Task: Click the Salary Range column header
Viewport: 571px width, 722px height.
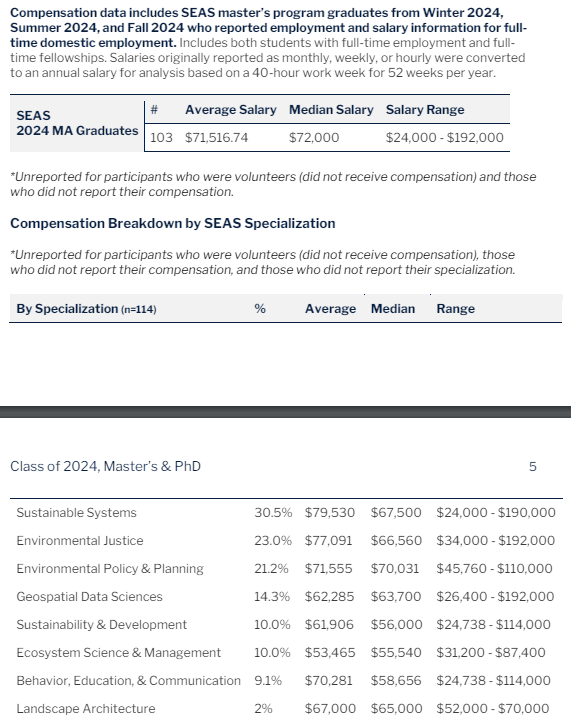Action: click(x=425, y=110)
